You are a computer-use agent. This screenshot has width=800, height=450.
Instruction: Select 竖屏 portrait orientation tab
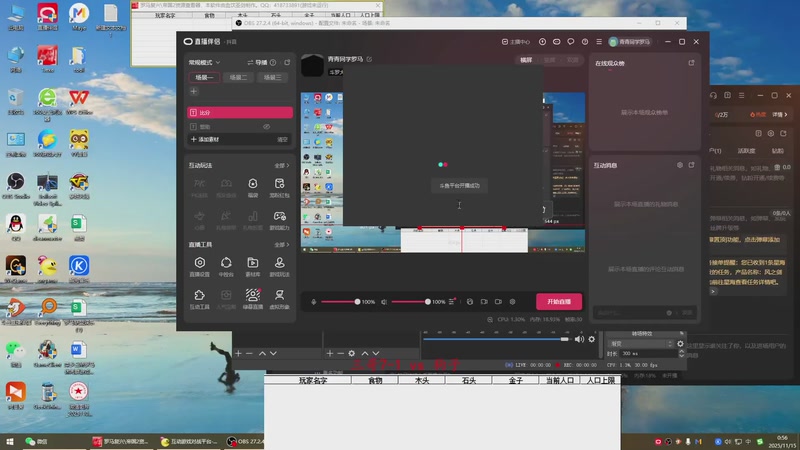tap(549, 60)
